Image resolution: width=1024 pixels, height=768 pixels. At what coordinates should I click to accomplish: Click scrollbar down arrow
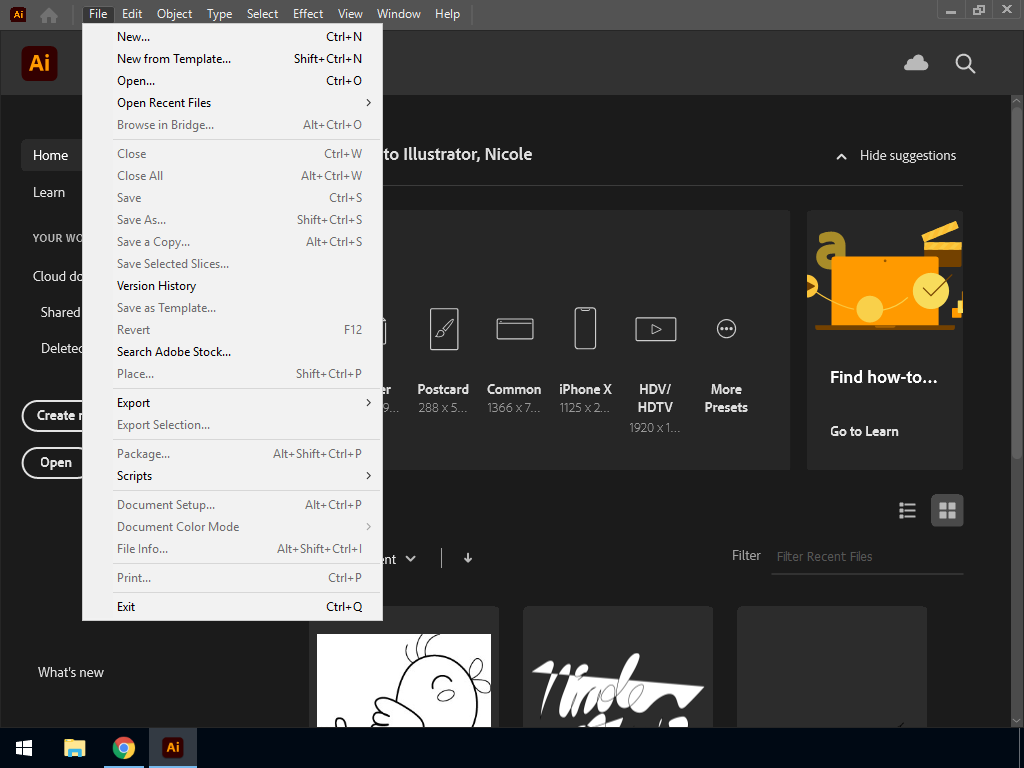[1016, 720]
